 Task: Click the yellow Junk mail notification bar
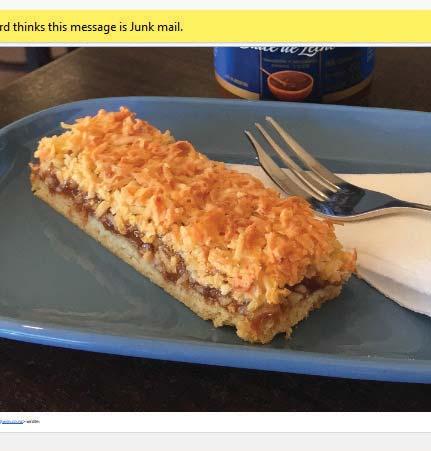click(x=215, y=27)
